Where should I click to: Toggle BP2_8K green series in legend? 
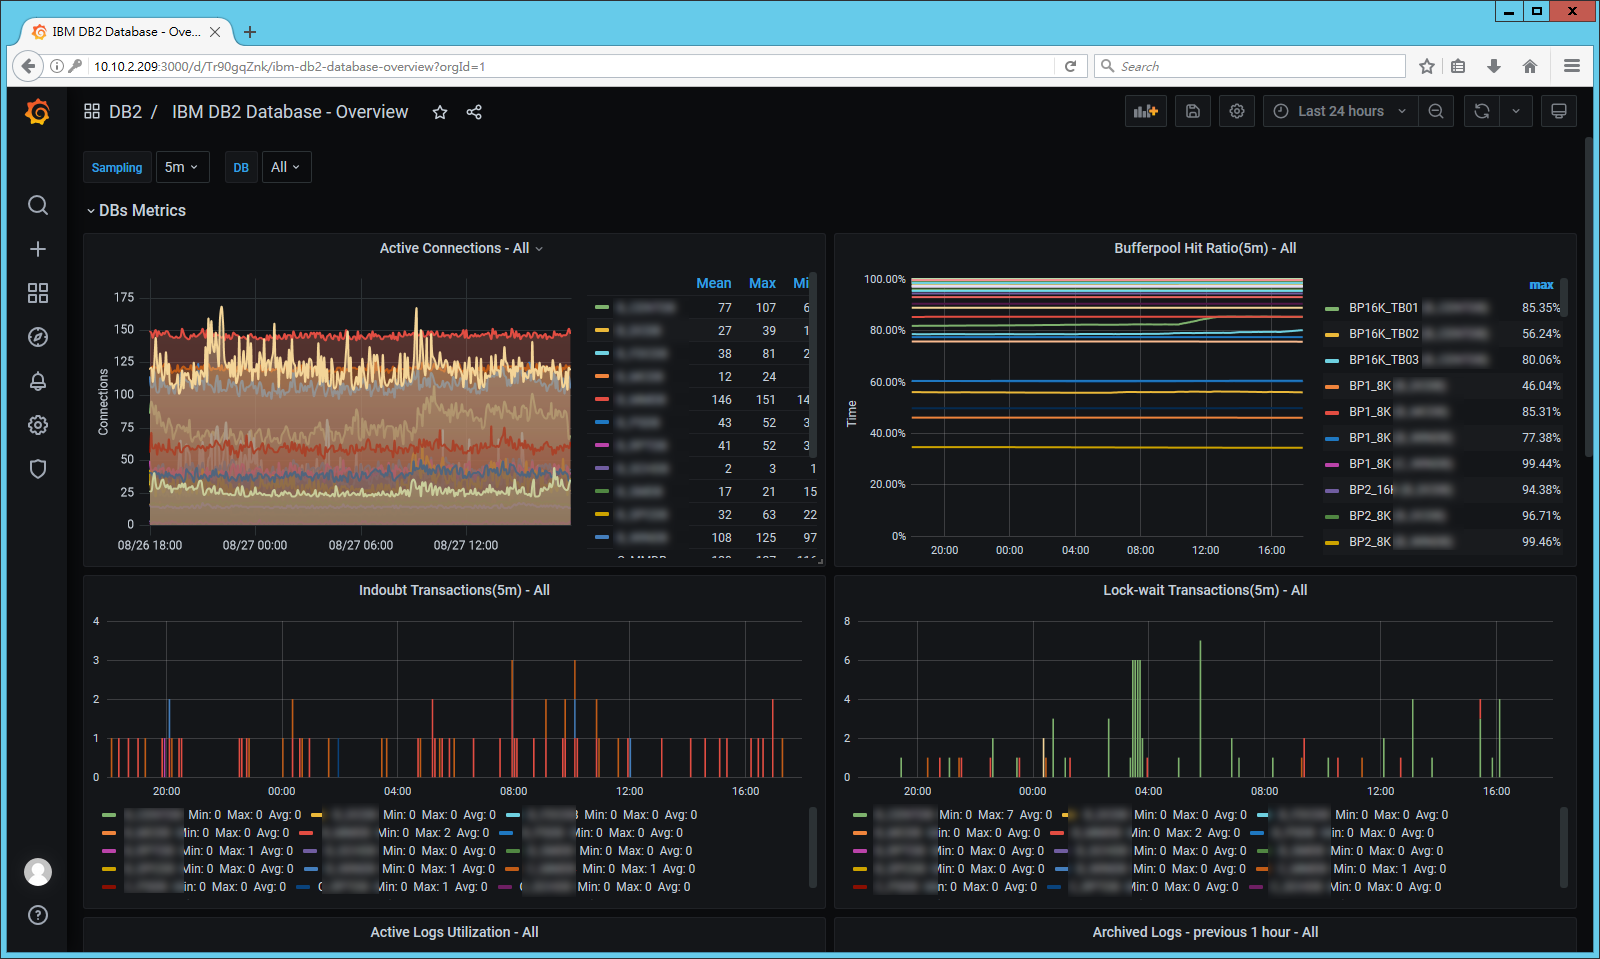click(x=1370, y=516)
